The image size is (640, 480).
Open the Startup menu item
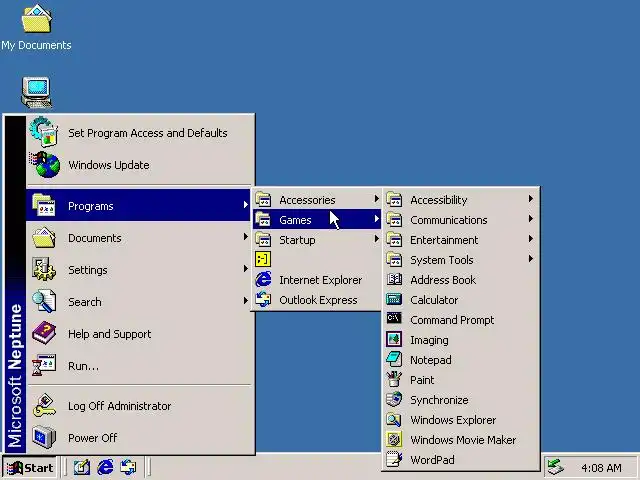point(317,240)
